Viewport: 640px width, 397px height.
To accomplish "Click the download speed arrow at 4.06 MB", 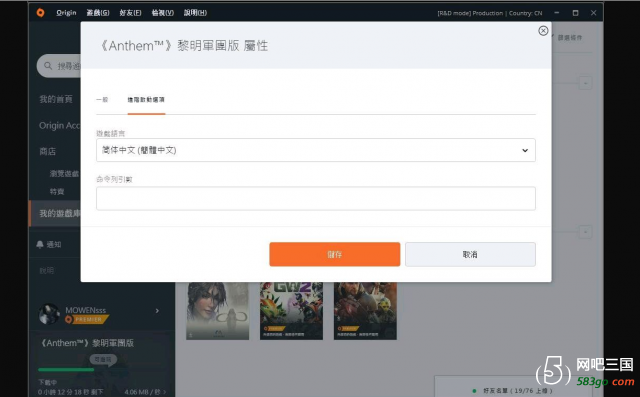I will 164,392.
